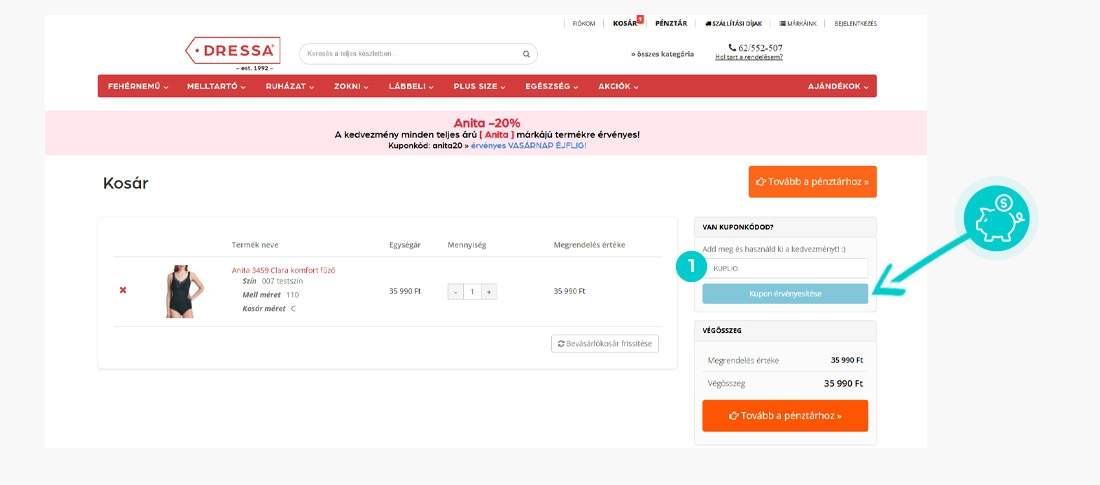Expand the Melltartó category menu
Image resolution: width=1100 pixels, height=485 pixels.
click(x=216, y=86)
